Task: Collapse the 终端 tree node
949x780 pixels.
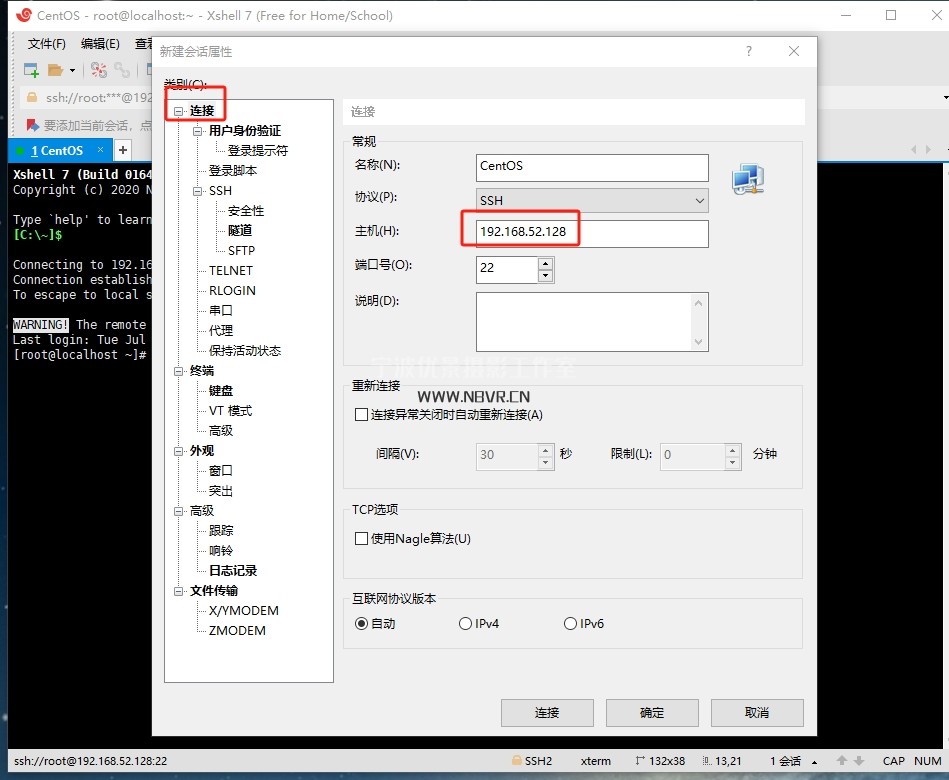Action: 179,371
